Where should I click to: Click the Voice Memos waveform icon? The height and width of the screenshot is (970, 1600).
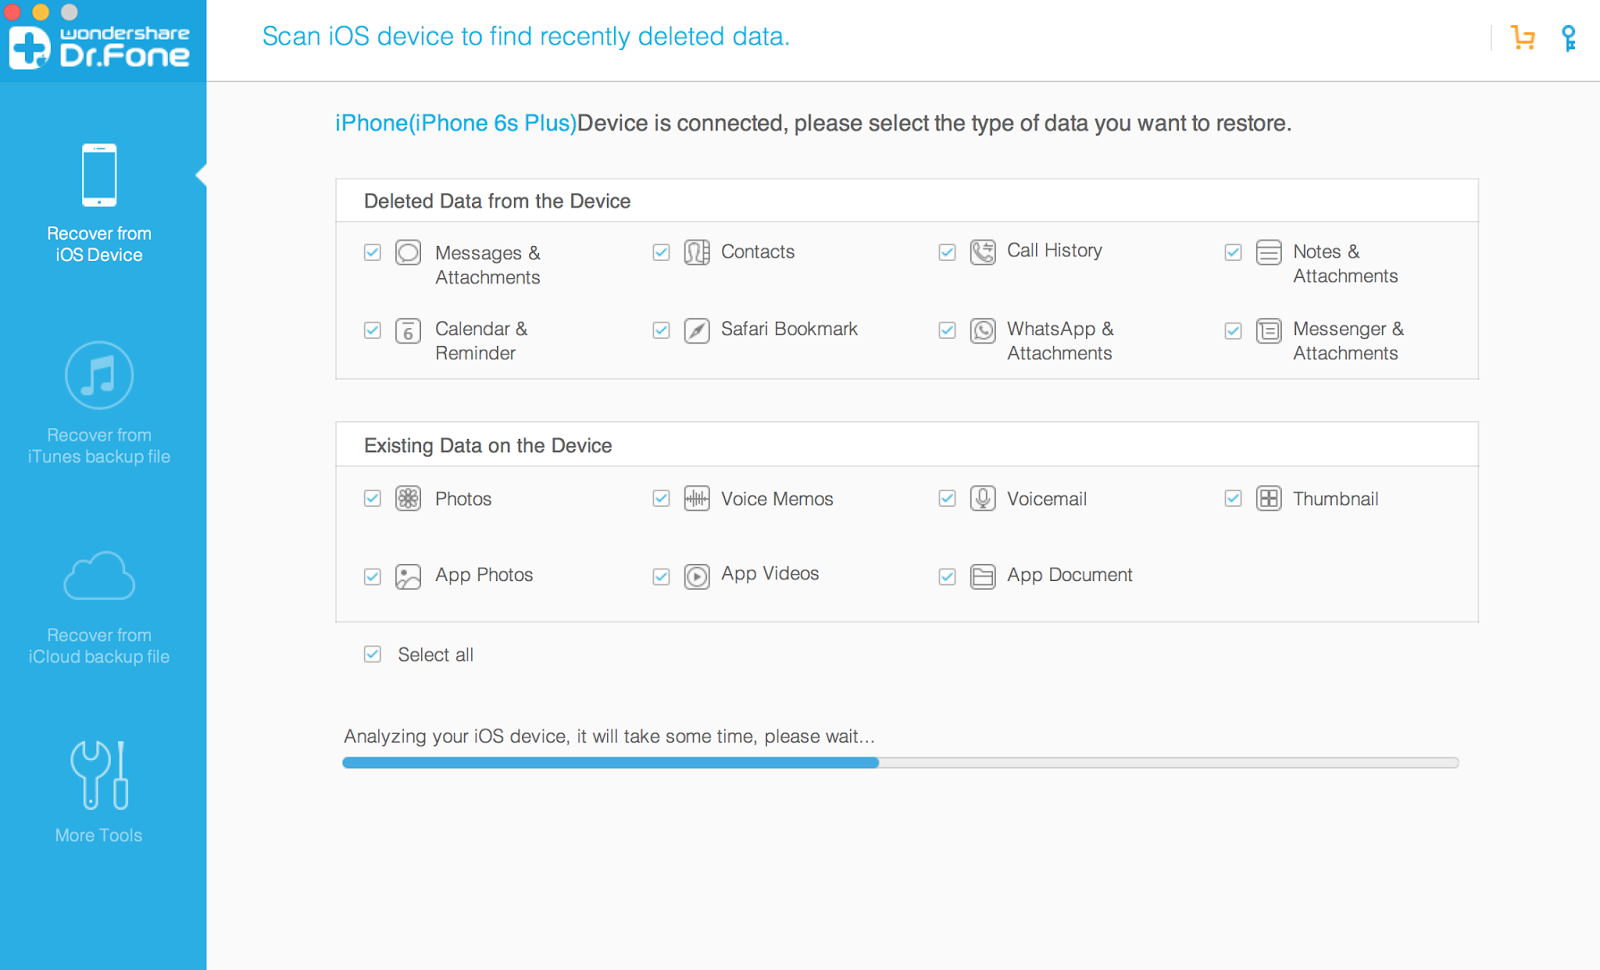coord(697,498)
